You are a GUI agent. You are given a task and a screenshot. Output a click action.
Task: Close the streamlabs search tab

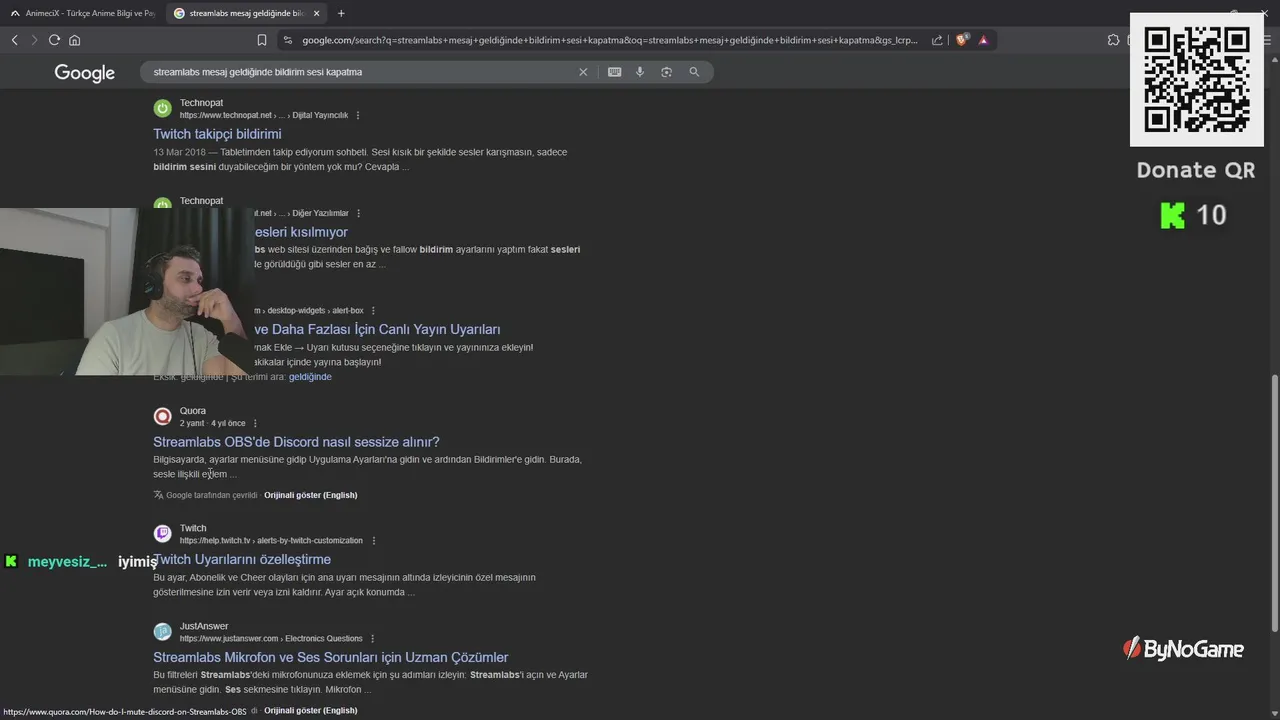317,13
